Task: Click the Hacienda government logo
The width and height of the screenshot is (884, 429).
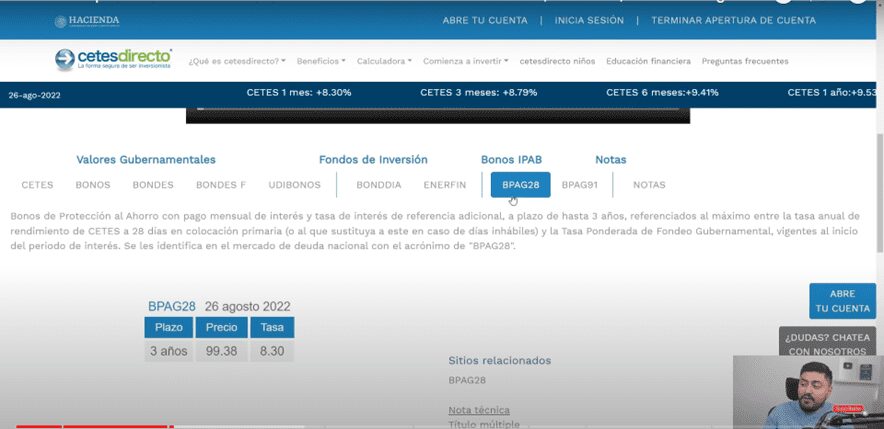Action: click(x=87, y=20)
